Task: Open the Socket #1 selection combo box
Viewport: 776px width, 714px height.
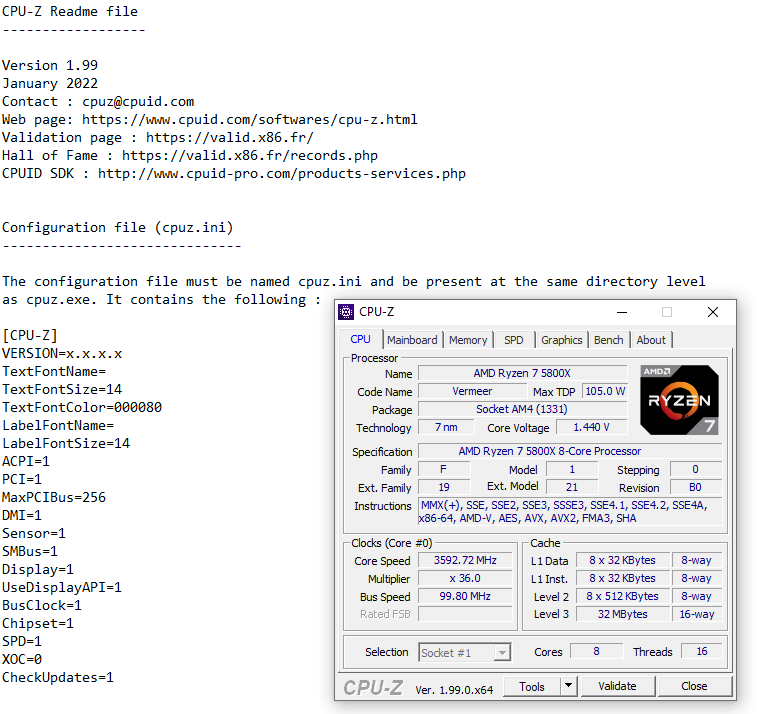Action: 465,653
